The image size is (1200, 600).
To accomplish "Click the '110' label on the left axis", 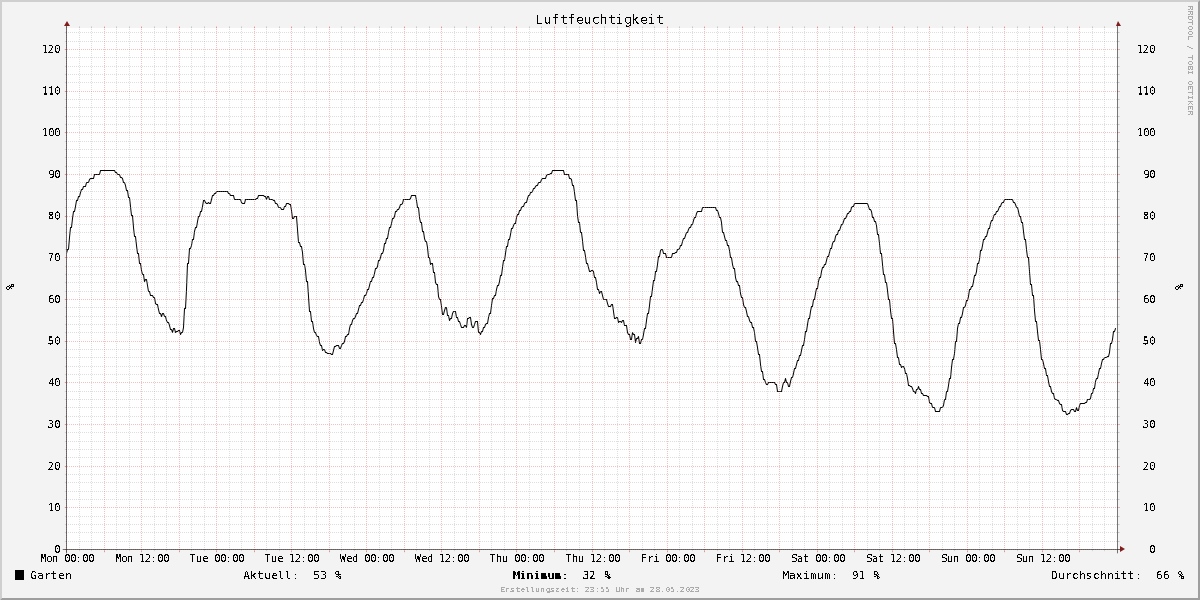I will coord(50,91).
